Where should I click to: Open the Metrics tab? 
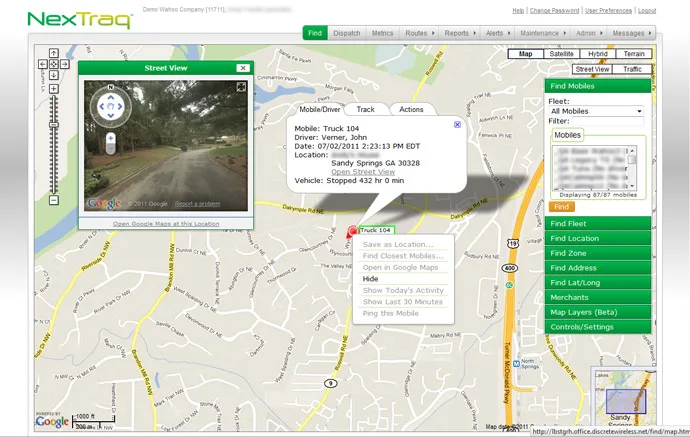pyautogui.click(x=382, y=33)
